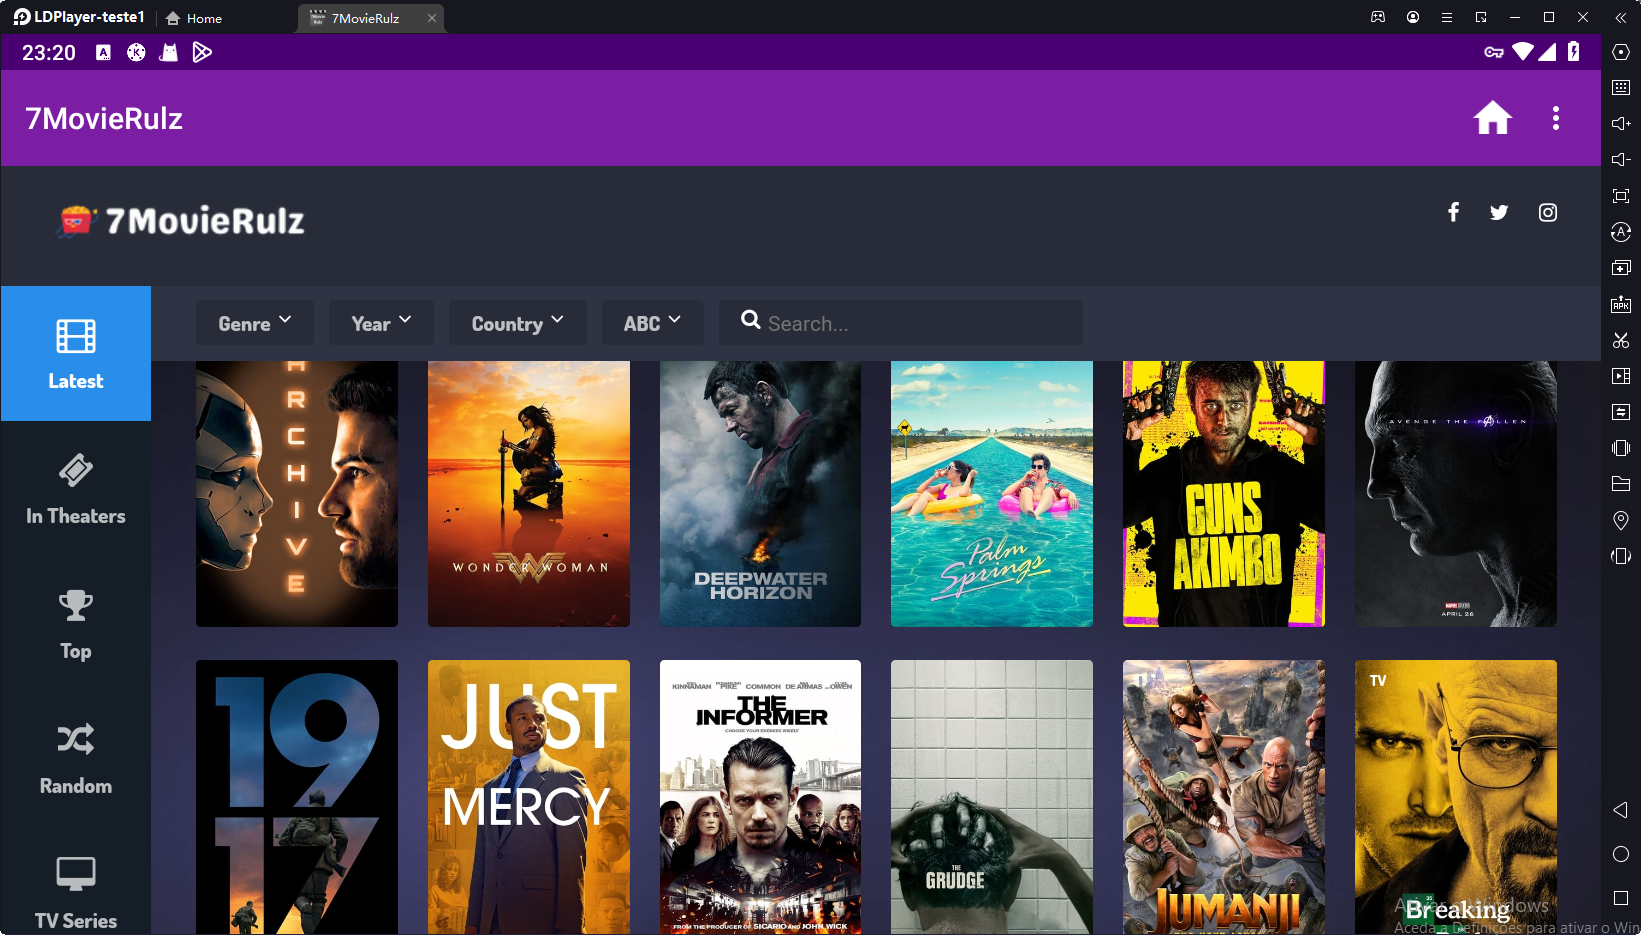Open the Year filter dropdown

coord(380,322)
